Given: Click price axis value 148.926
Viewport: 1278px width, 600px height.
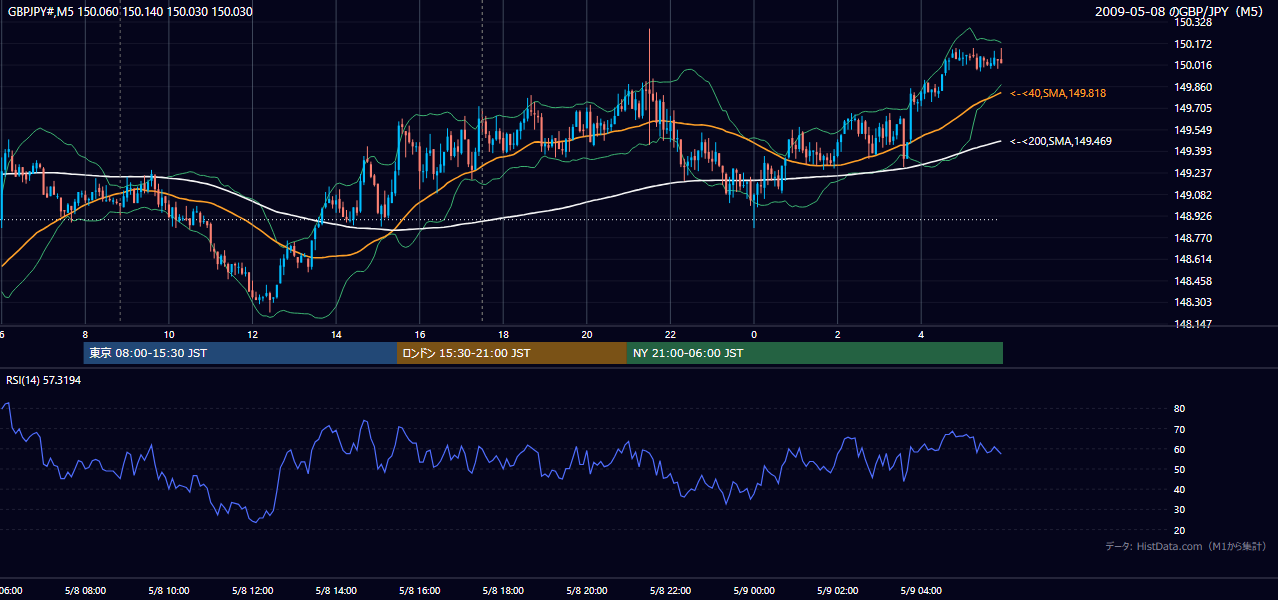Looking at the screenshot, I should click(x=1192, y=216).
